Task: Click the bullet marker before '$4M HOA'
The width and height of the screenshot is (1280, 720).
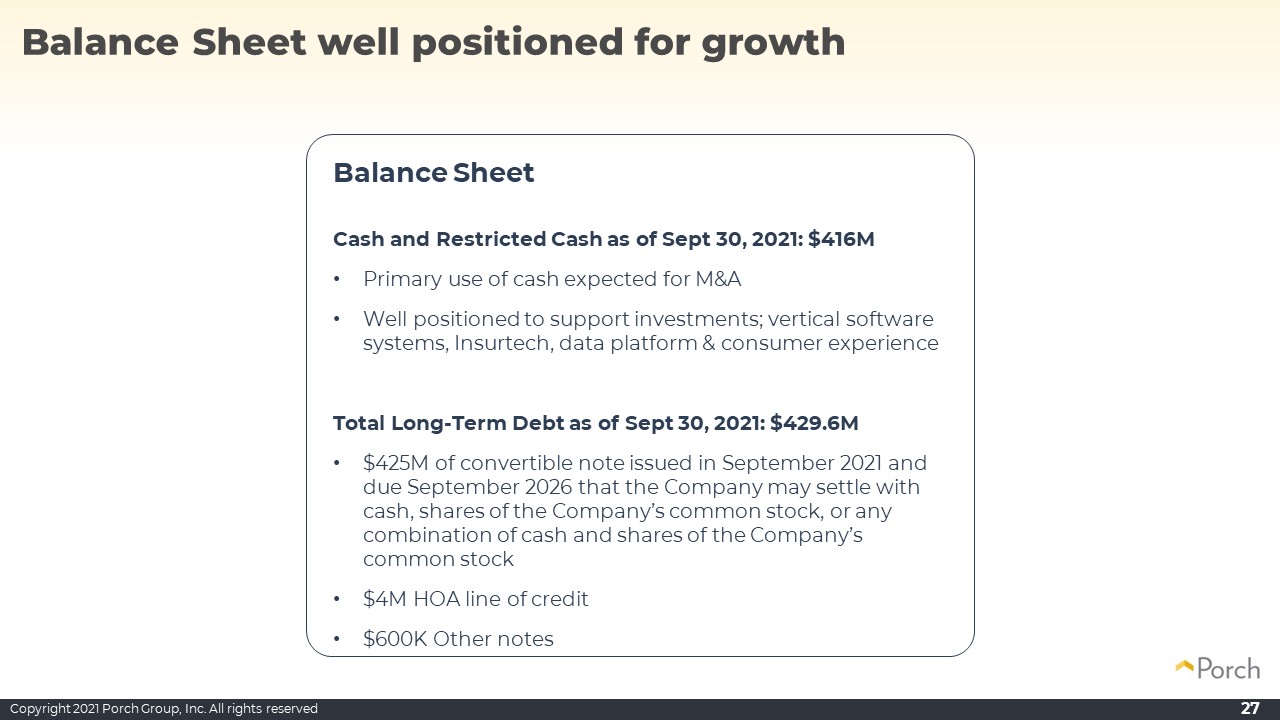Action: [338, 600]
